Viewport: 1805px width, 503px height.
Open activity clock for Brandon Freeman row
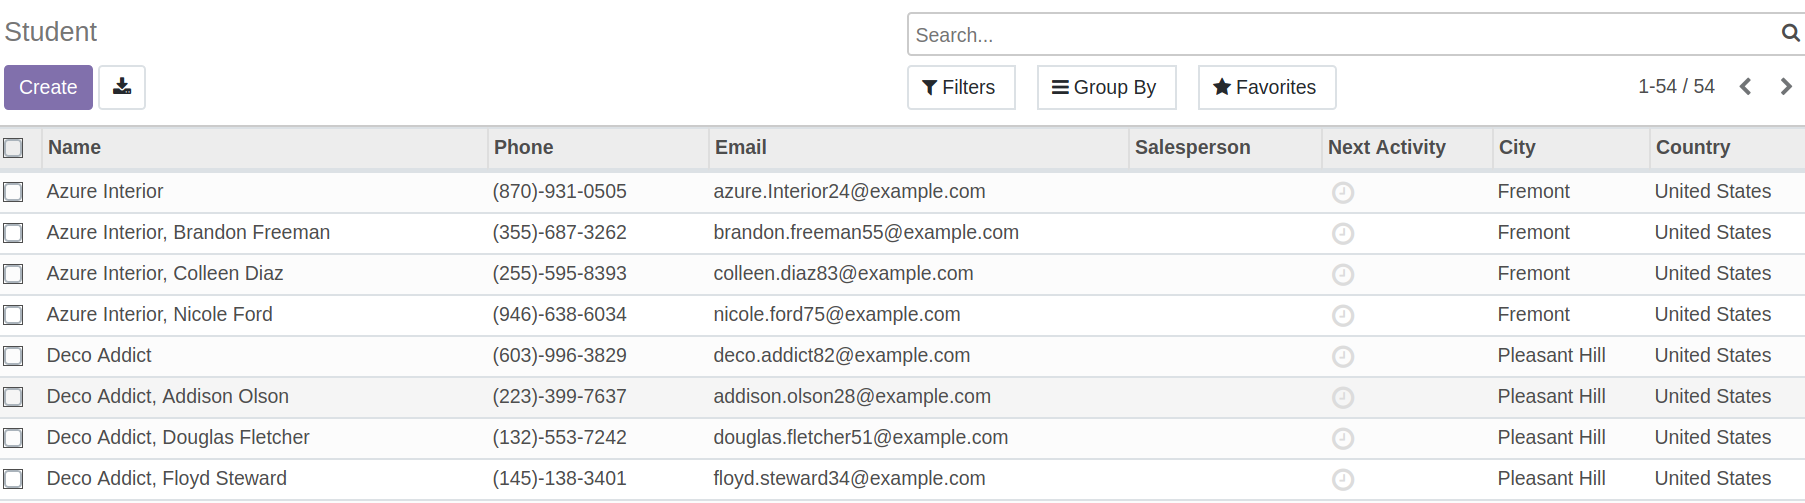click(x=1343, y=233)
